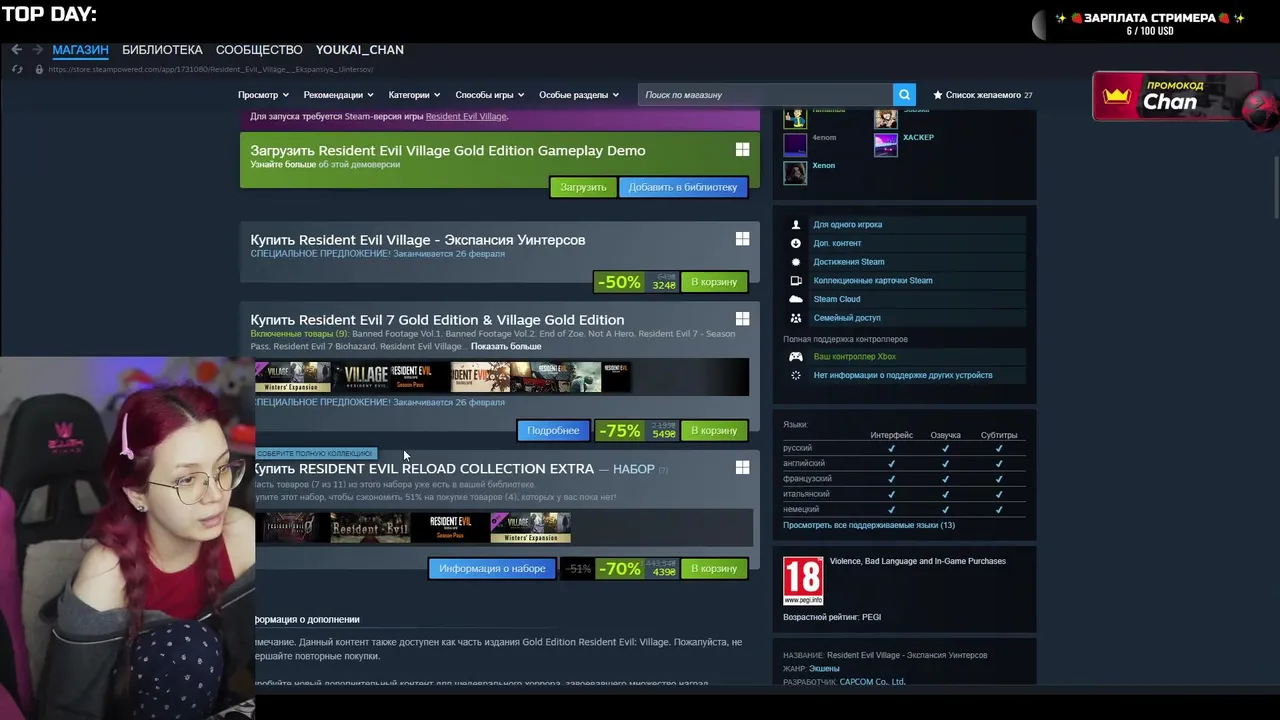Screen dimensions: 1280x720
Task: Add the -70% Reload Collection to cart
Action: (x=714, y=569)
